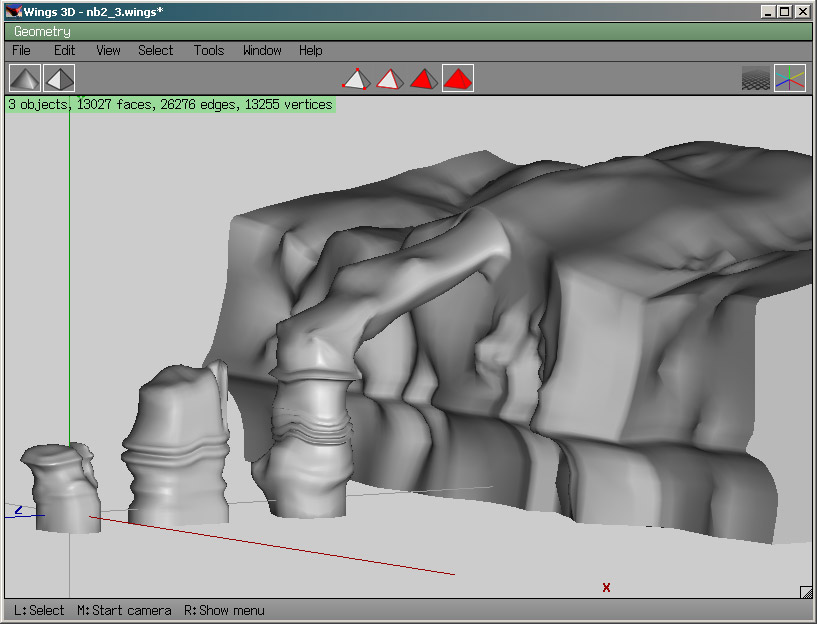Open the File menu
This screenshot has height=624, width=817.
pyautogui.click(x=21, y=50)
